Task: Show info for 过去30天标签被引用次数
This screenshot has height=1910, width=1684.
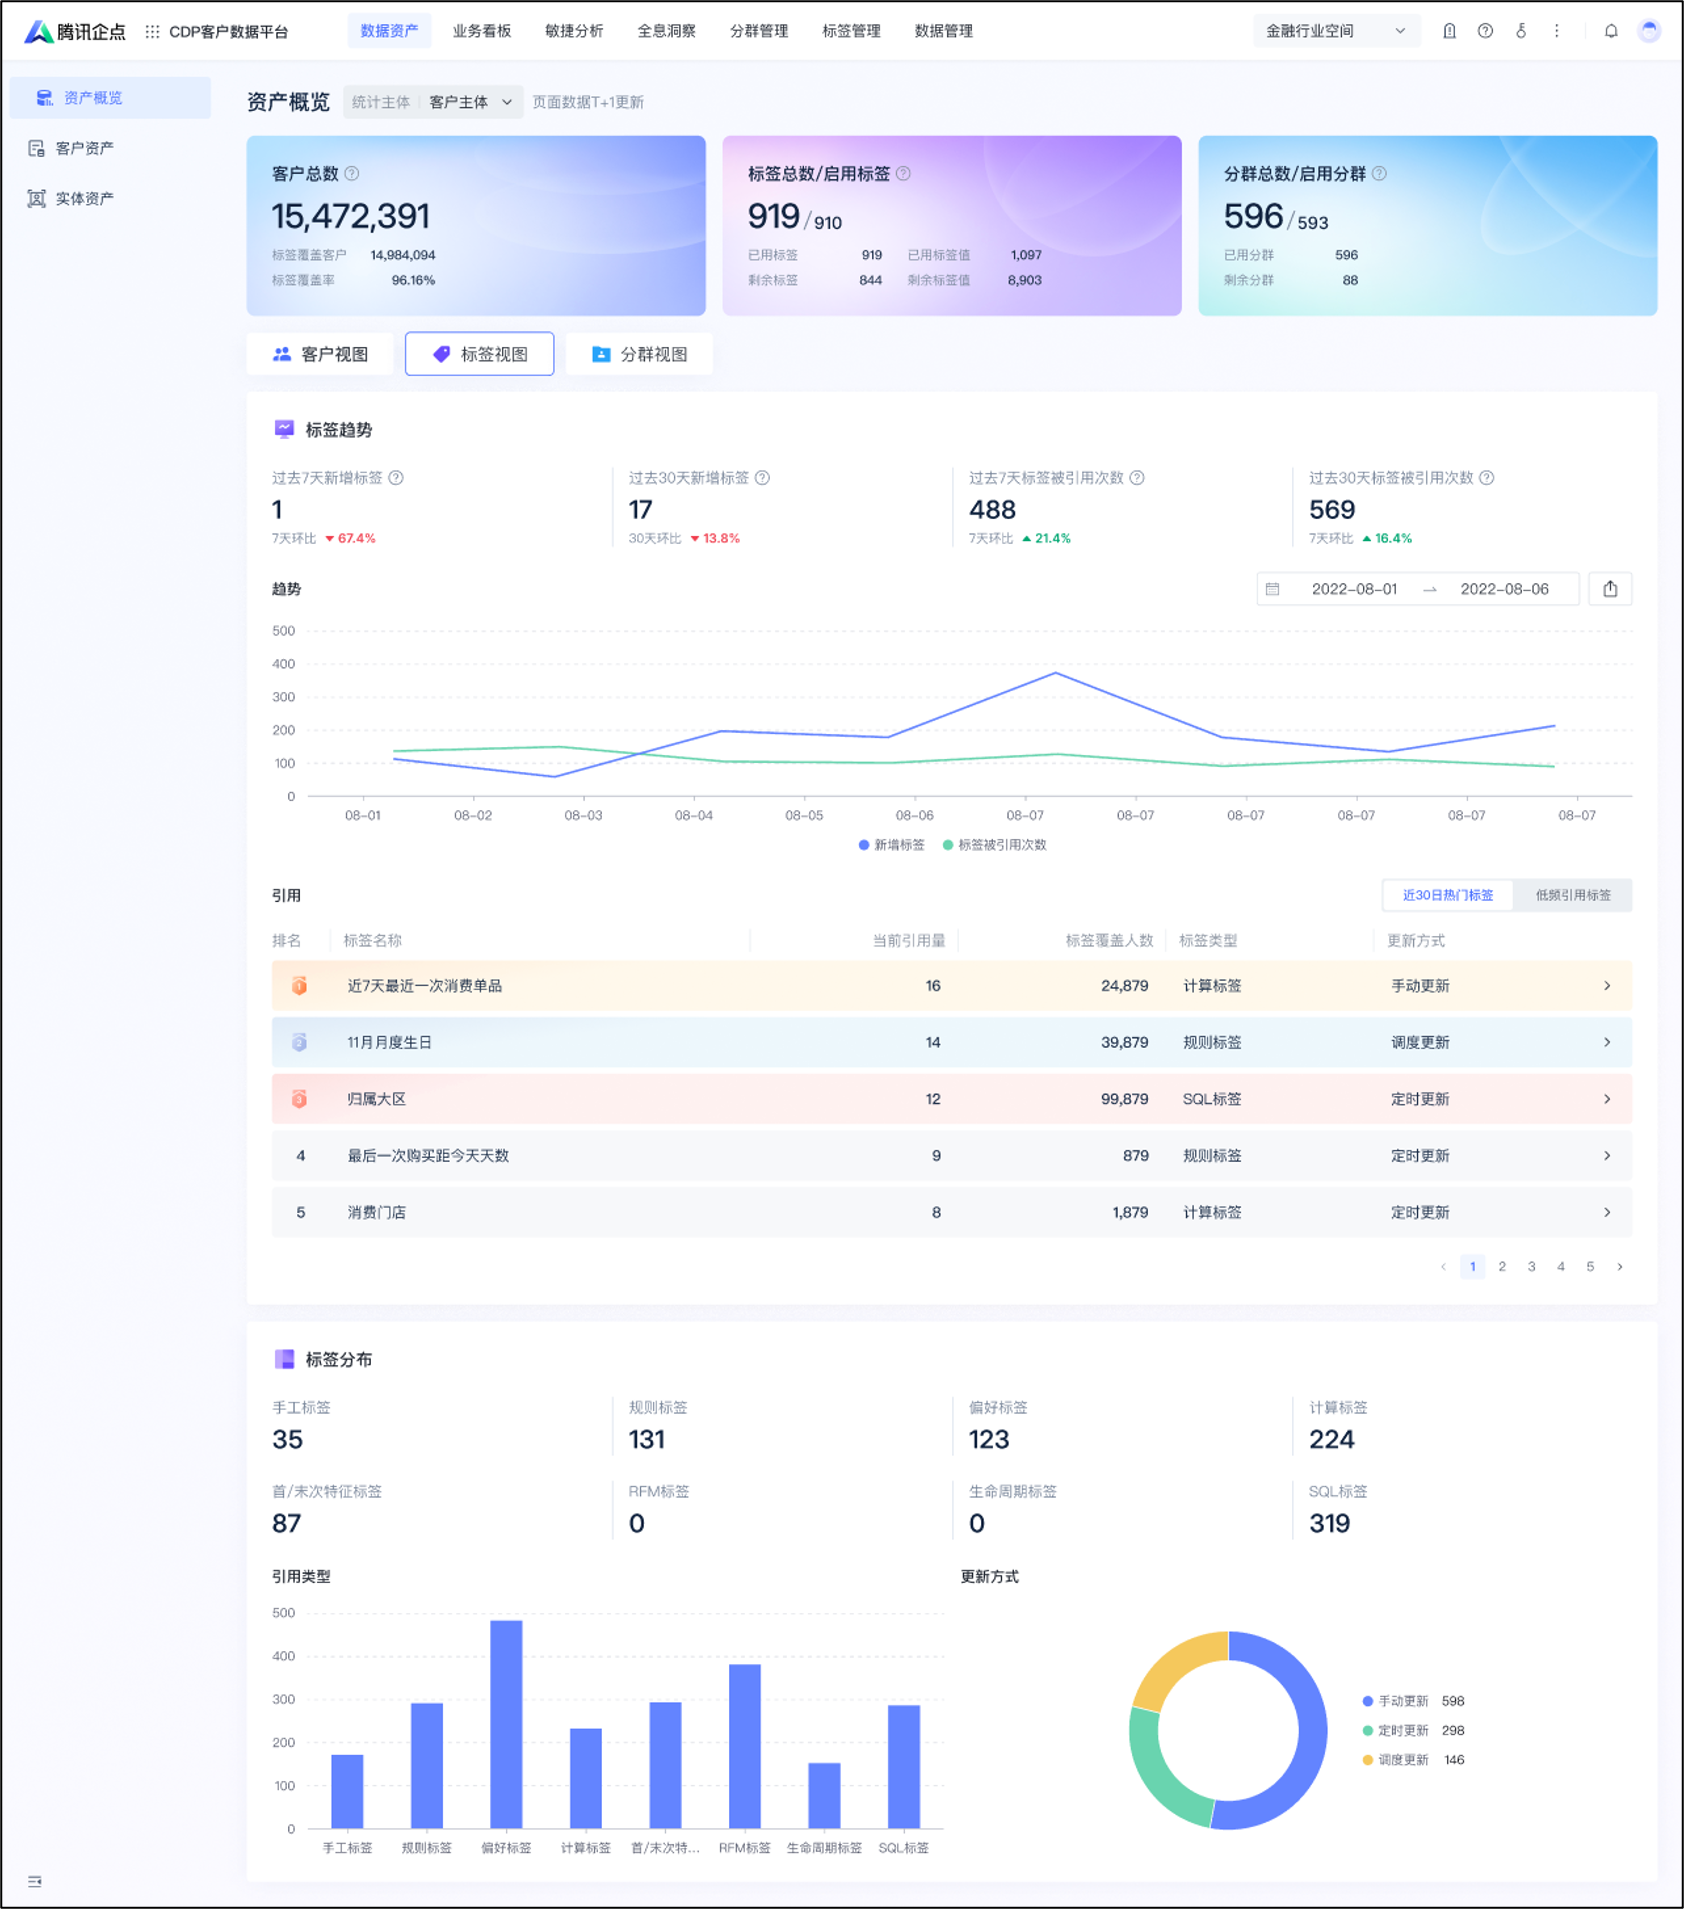Action: 1487,478
